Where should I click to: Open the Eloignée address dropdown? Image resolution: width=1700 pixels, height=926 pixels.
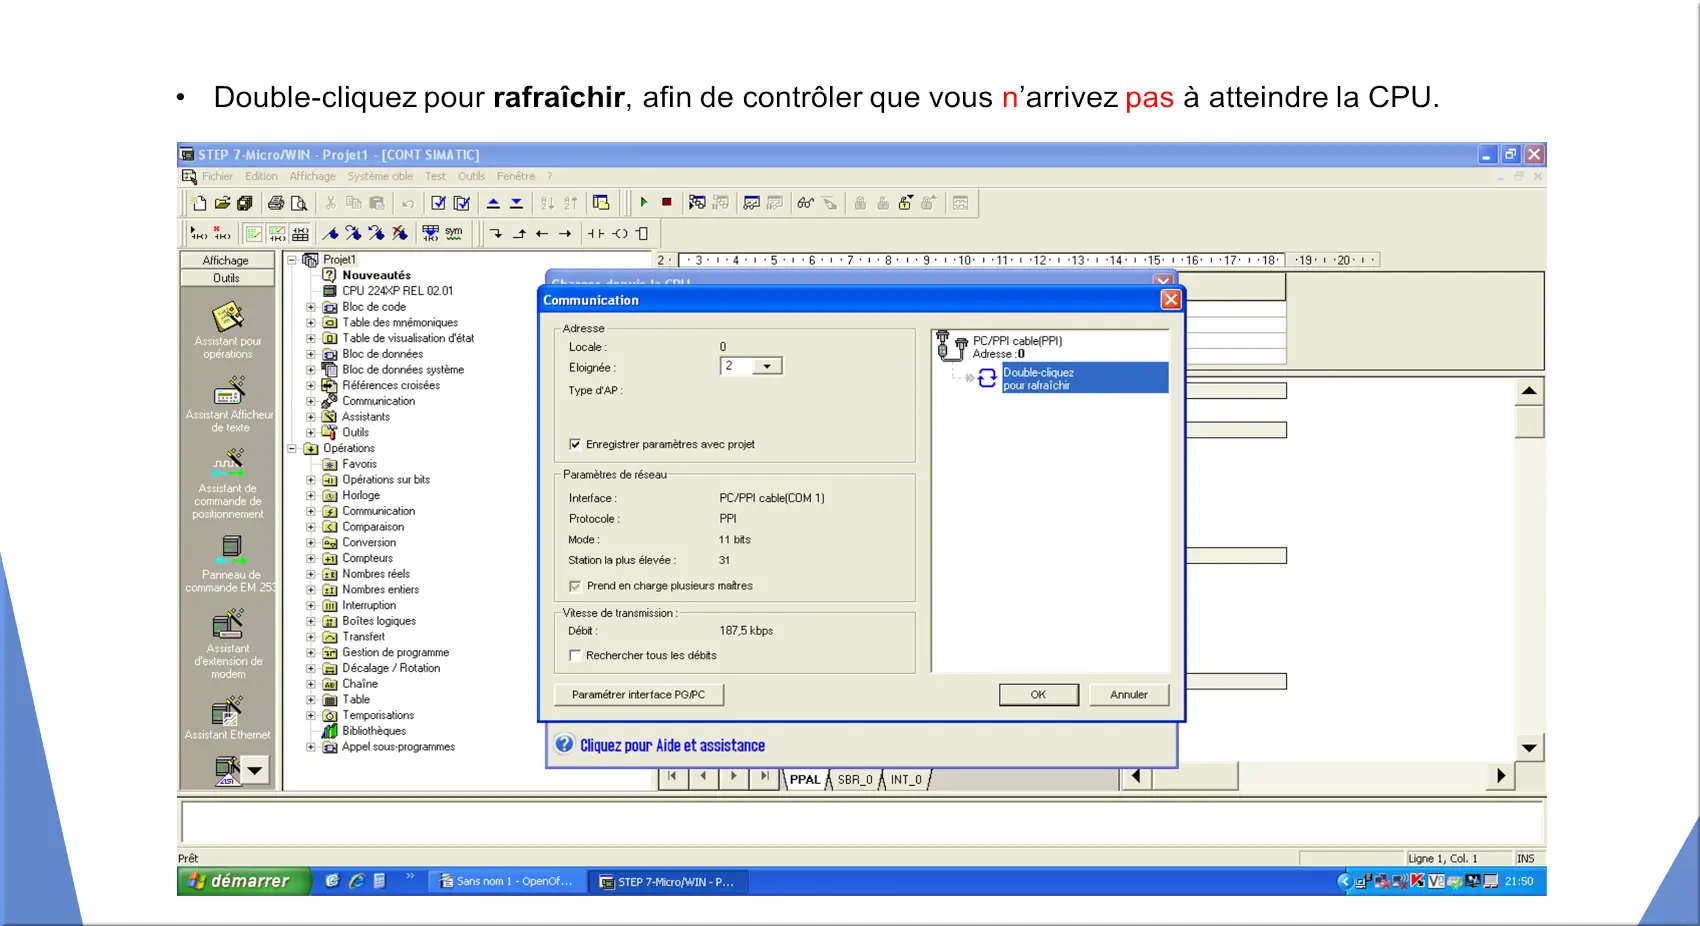click(767, 367)
